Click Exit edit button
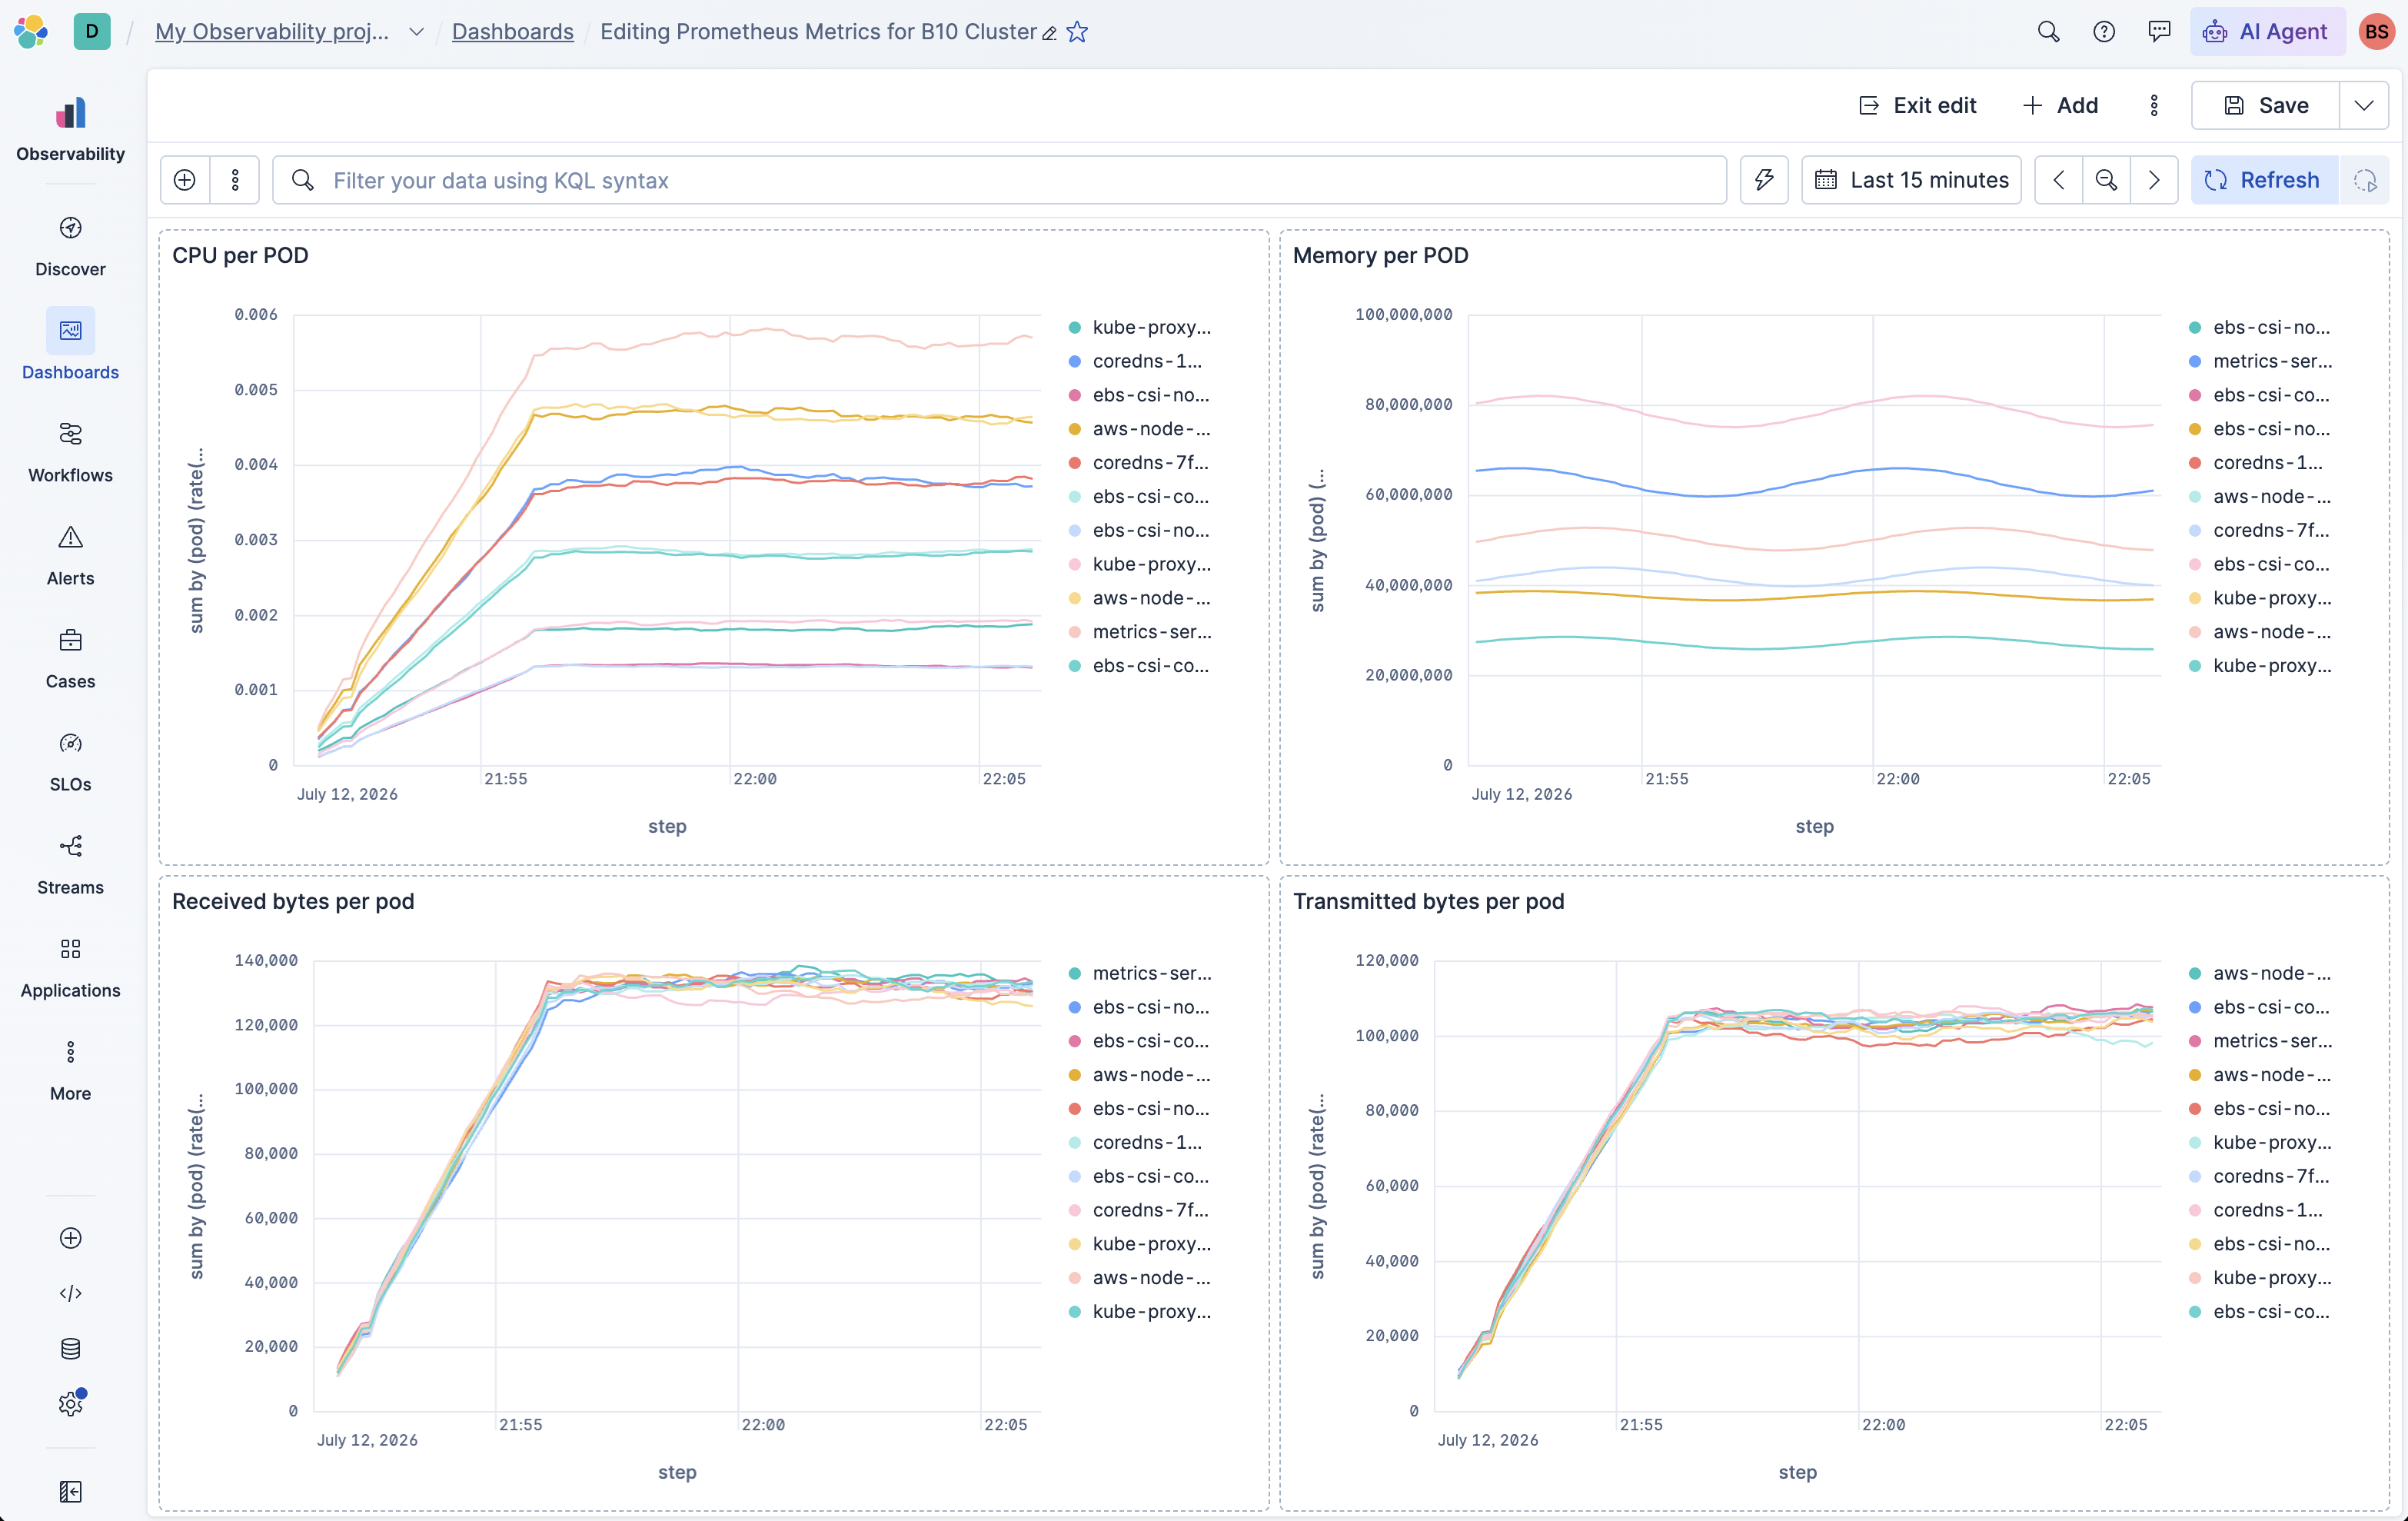The image size is (2408, 1521). coord(1917,105)
